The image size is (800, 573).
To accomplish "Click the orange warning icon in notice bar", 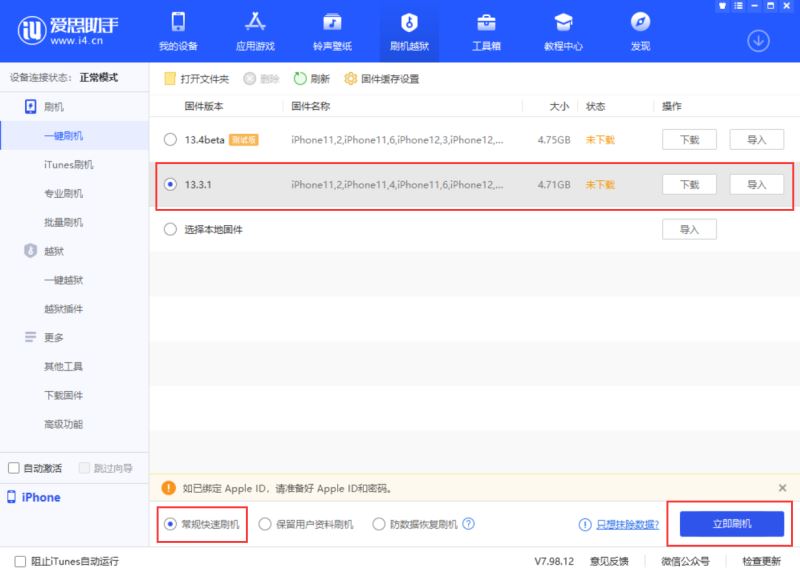I will [x=168, y=488].
